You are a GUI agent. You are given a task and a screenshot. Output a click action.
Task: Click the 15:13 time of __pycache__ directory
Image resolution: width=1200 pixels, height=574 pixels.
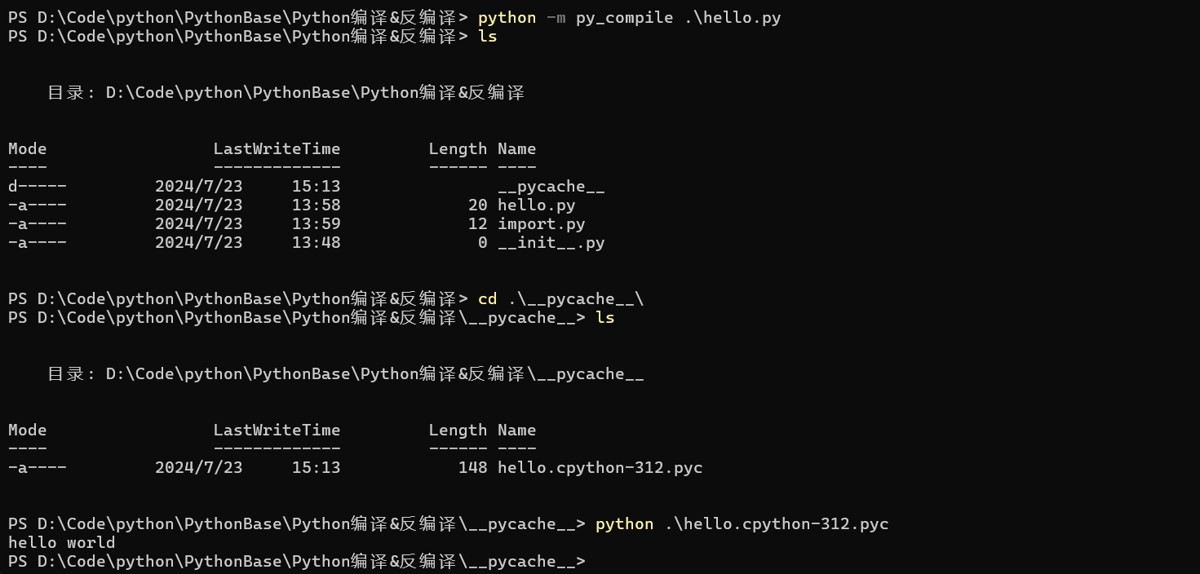(x=316, y=186)
